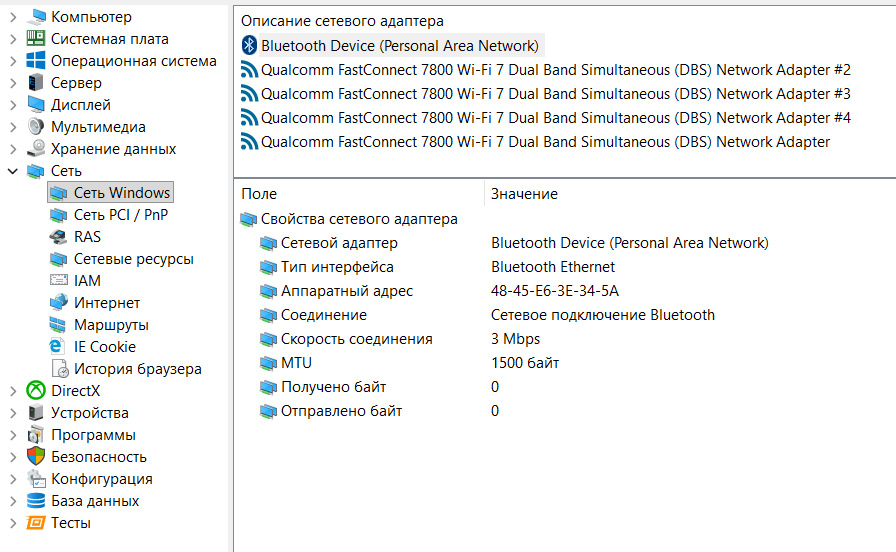Image resolution: width=896 pixels, height=552 pixels.
Task: Expand the Программы tree node
Action: click(12, 435)
